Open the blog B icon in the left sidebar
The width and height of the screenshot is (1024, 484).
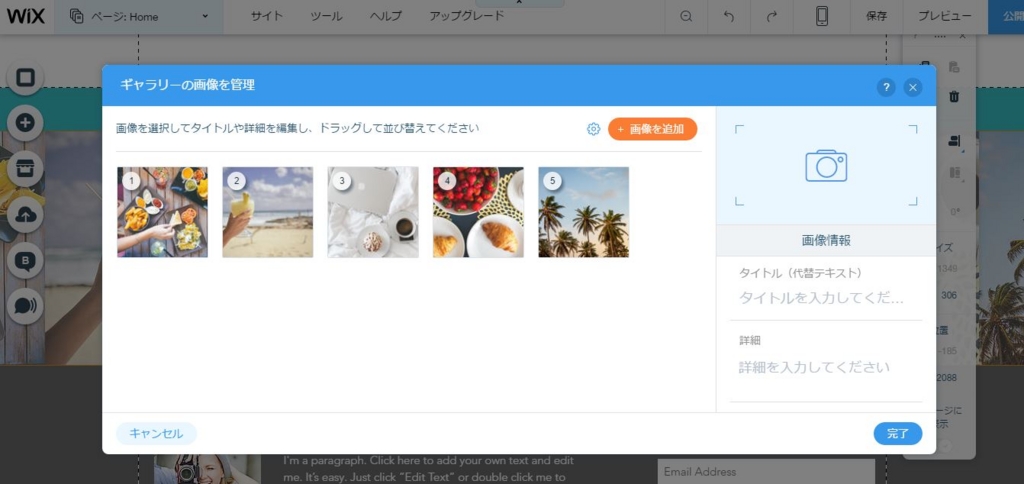coord(25,261)
